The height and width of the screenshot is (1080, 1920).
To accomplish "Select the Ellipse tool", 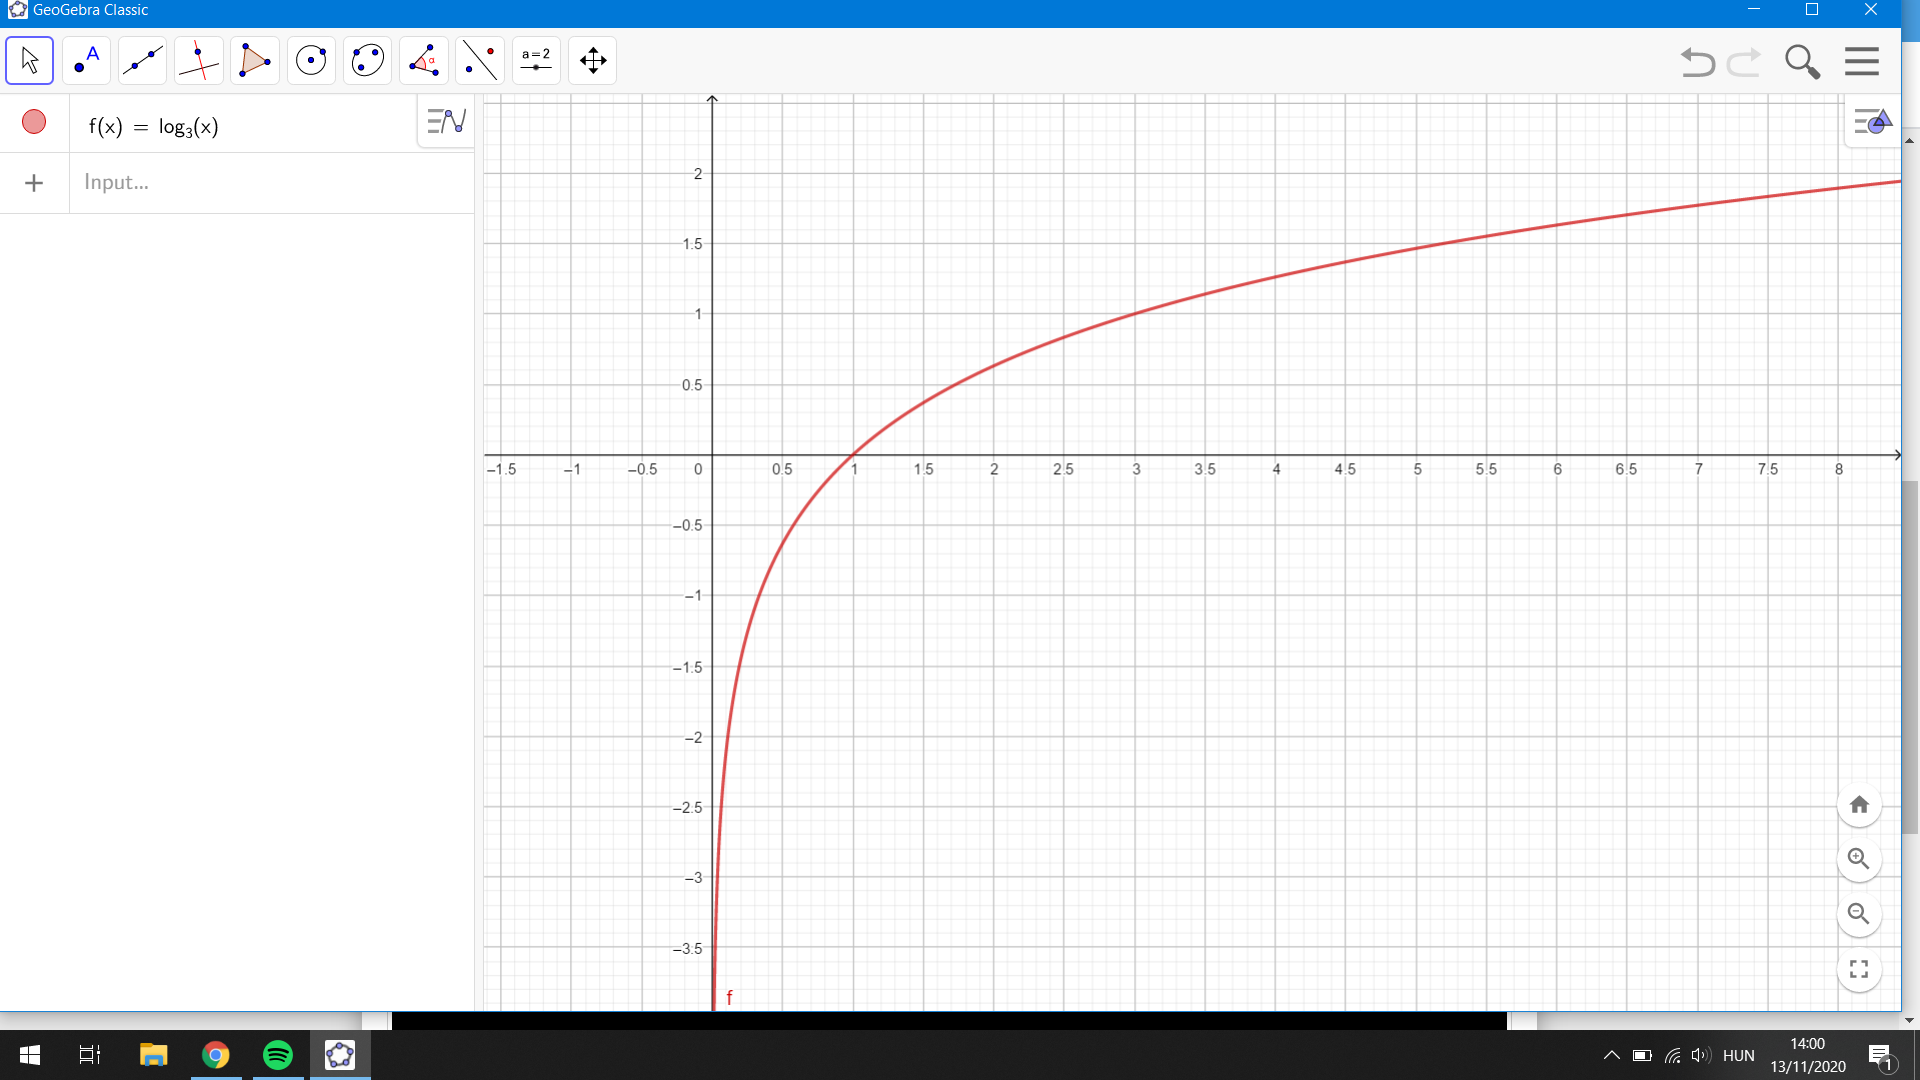I will [367, 61].
